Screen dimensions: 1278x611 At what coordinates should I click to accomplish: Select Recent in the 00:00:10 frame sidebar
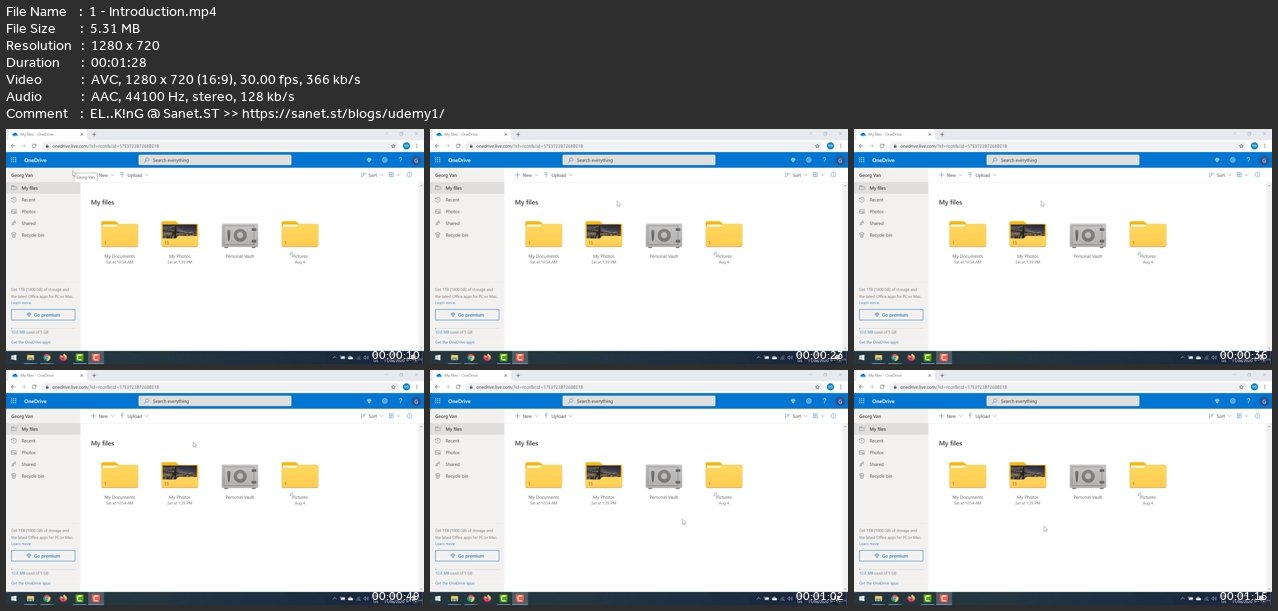click(x=43, y=200)
